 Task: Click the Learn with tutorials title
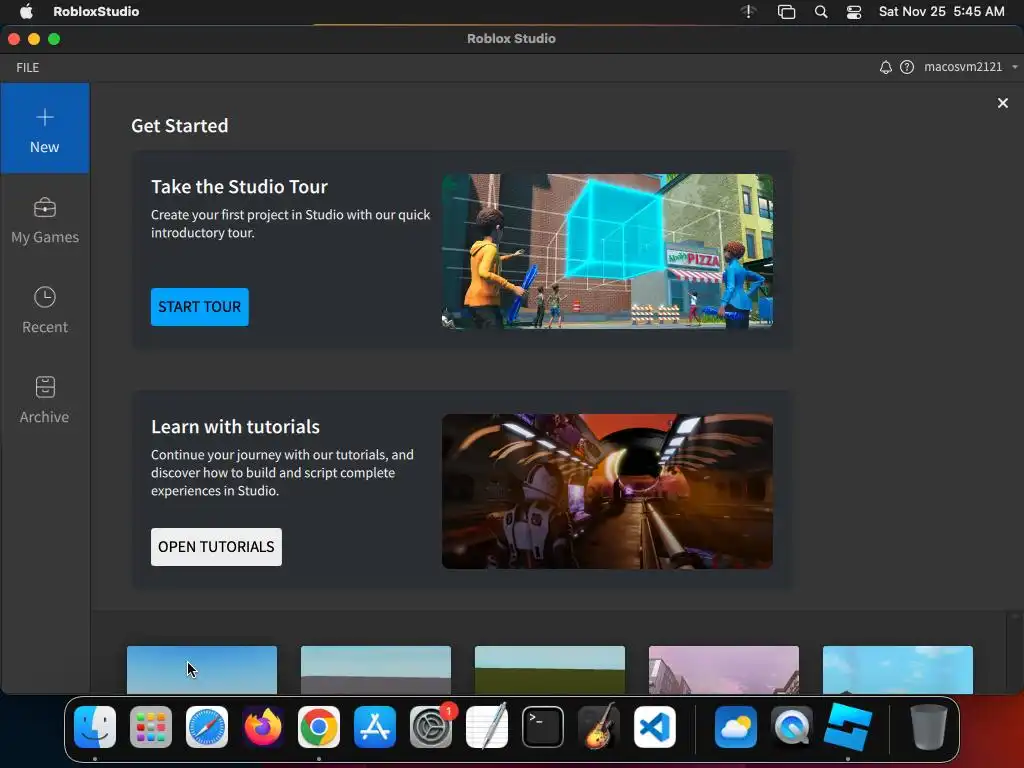click(x=235, y=426)
